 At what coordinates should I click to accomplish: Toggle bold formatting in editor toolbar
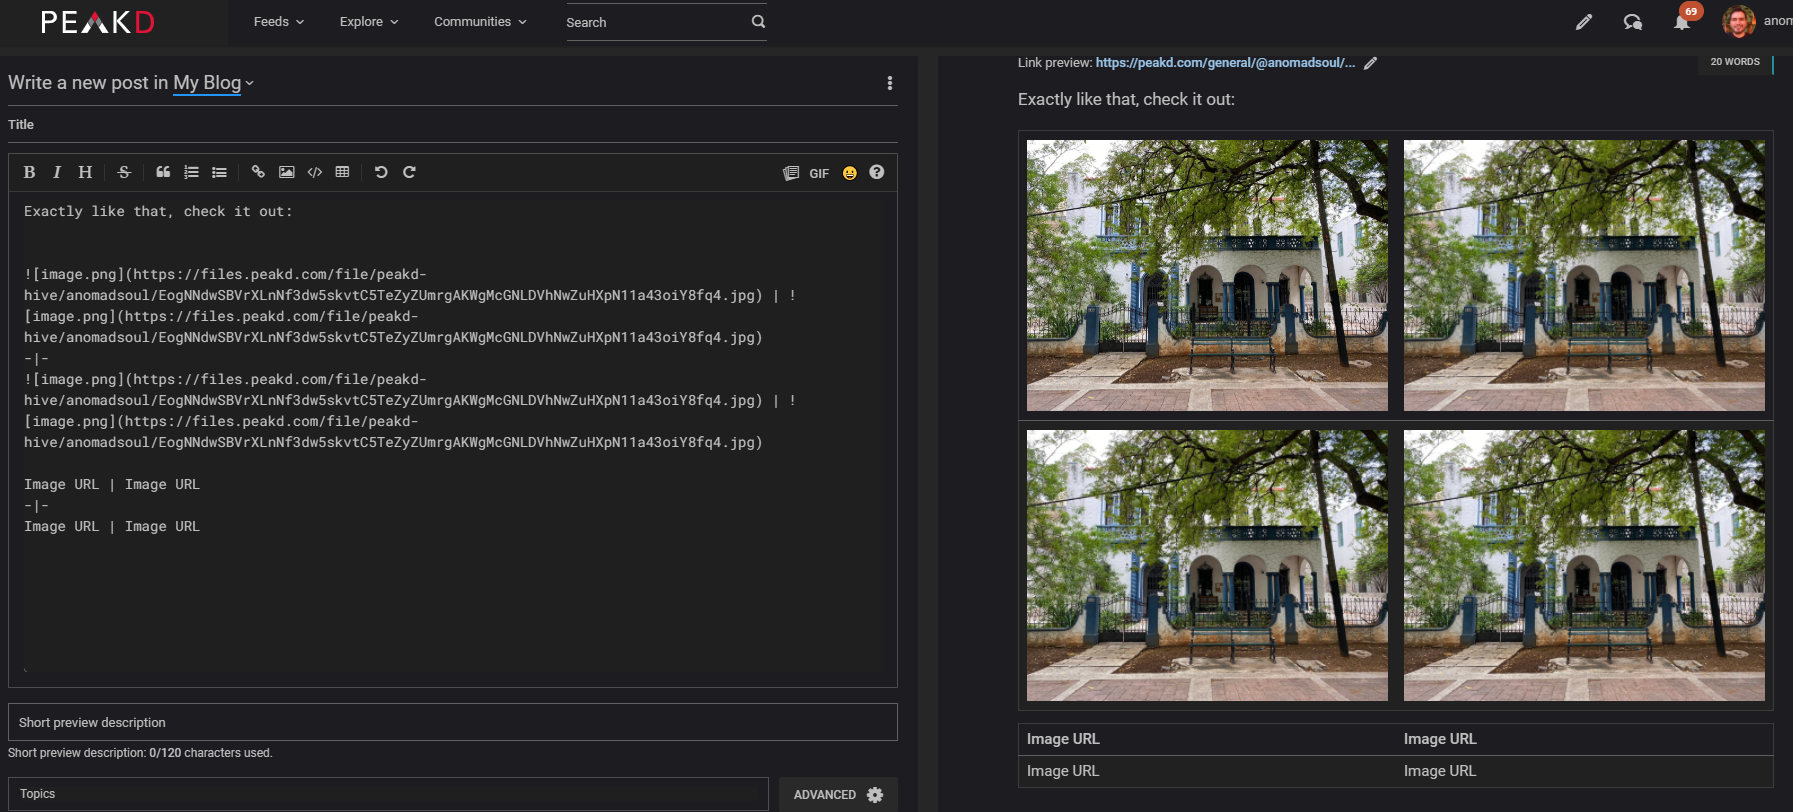tap(29, 172)
